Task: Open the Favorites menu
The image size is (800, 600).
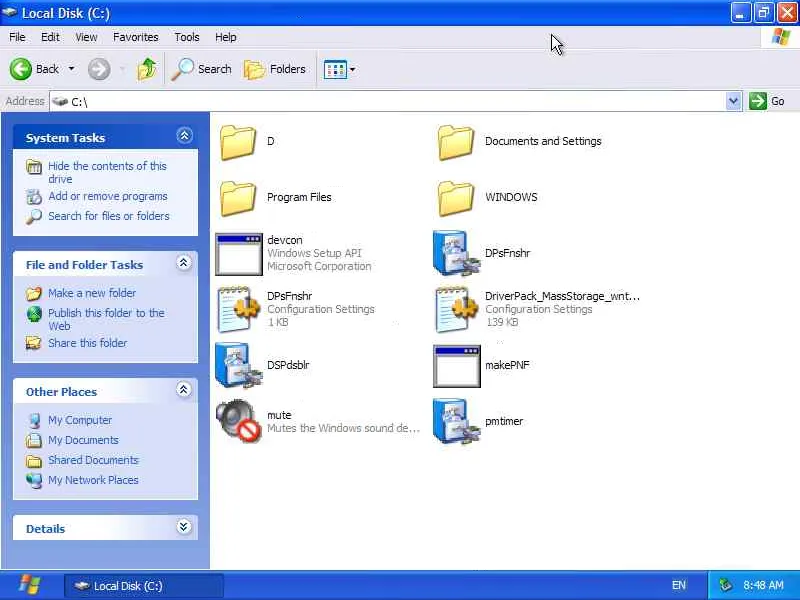Action: pyautogui.click(x=136, y=37)
